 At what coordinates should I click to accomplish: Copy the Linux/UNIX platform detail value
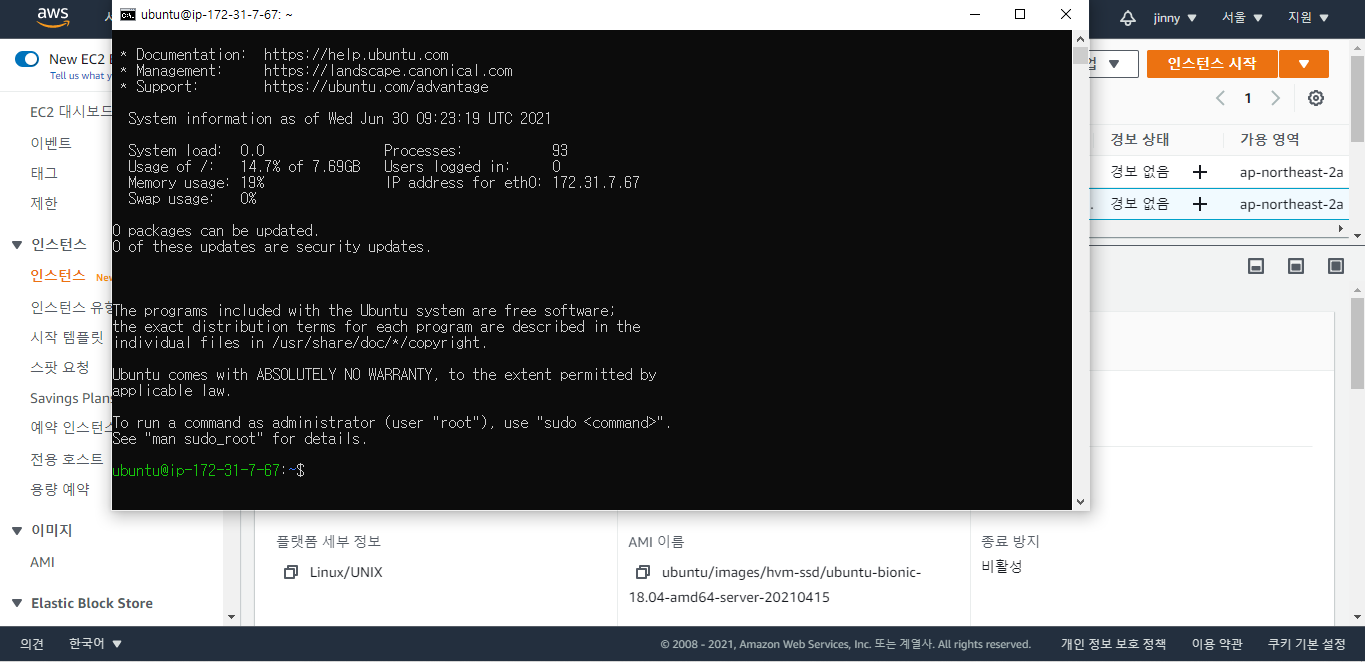pyautogui.click(x=291, y=573)
